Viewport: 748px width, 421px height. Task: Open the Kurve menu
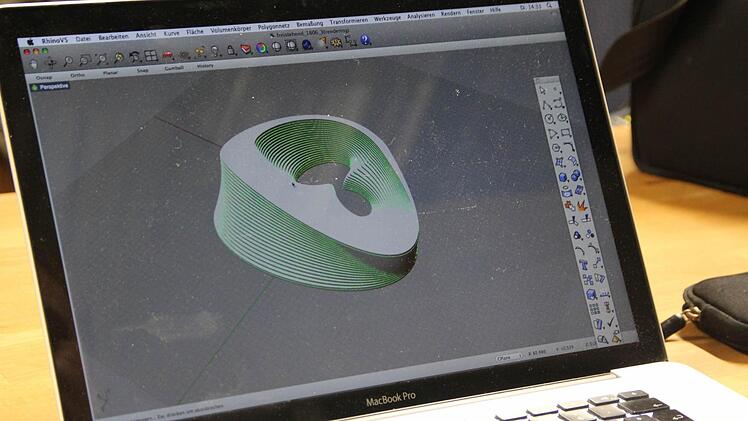(172, 33)
